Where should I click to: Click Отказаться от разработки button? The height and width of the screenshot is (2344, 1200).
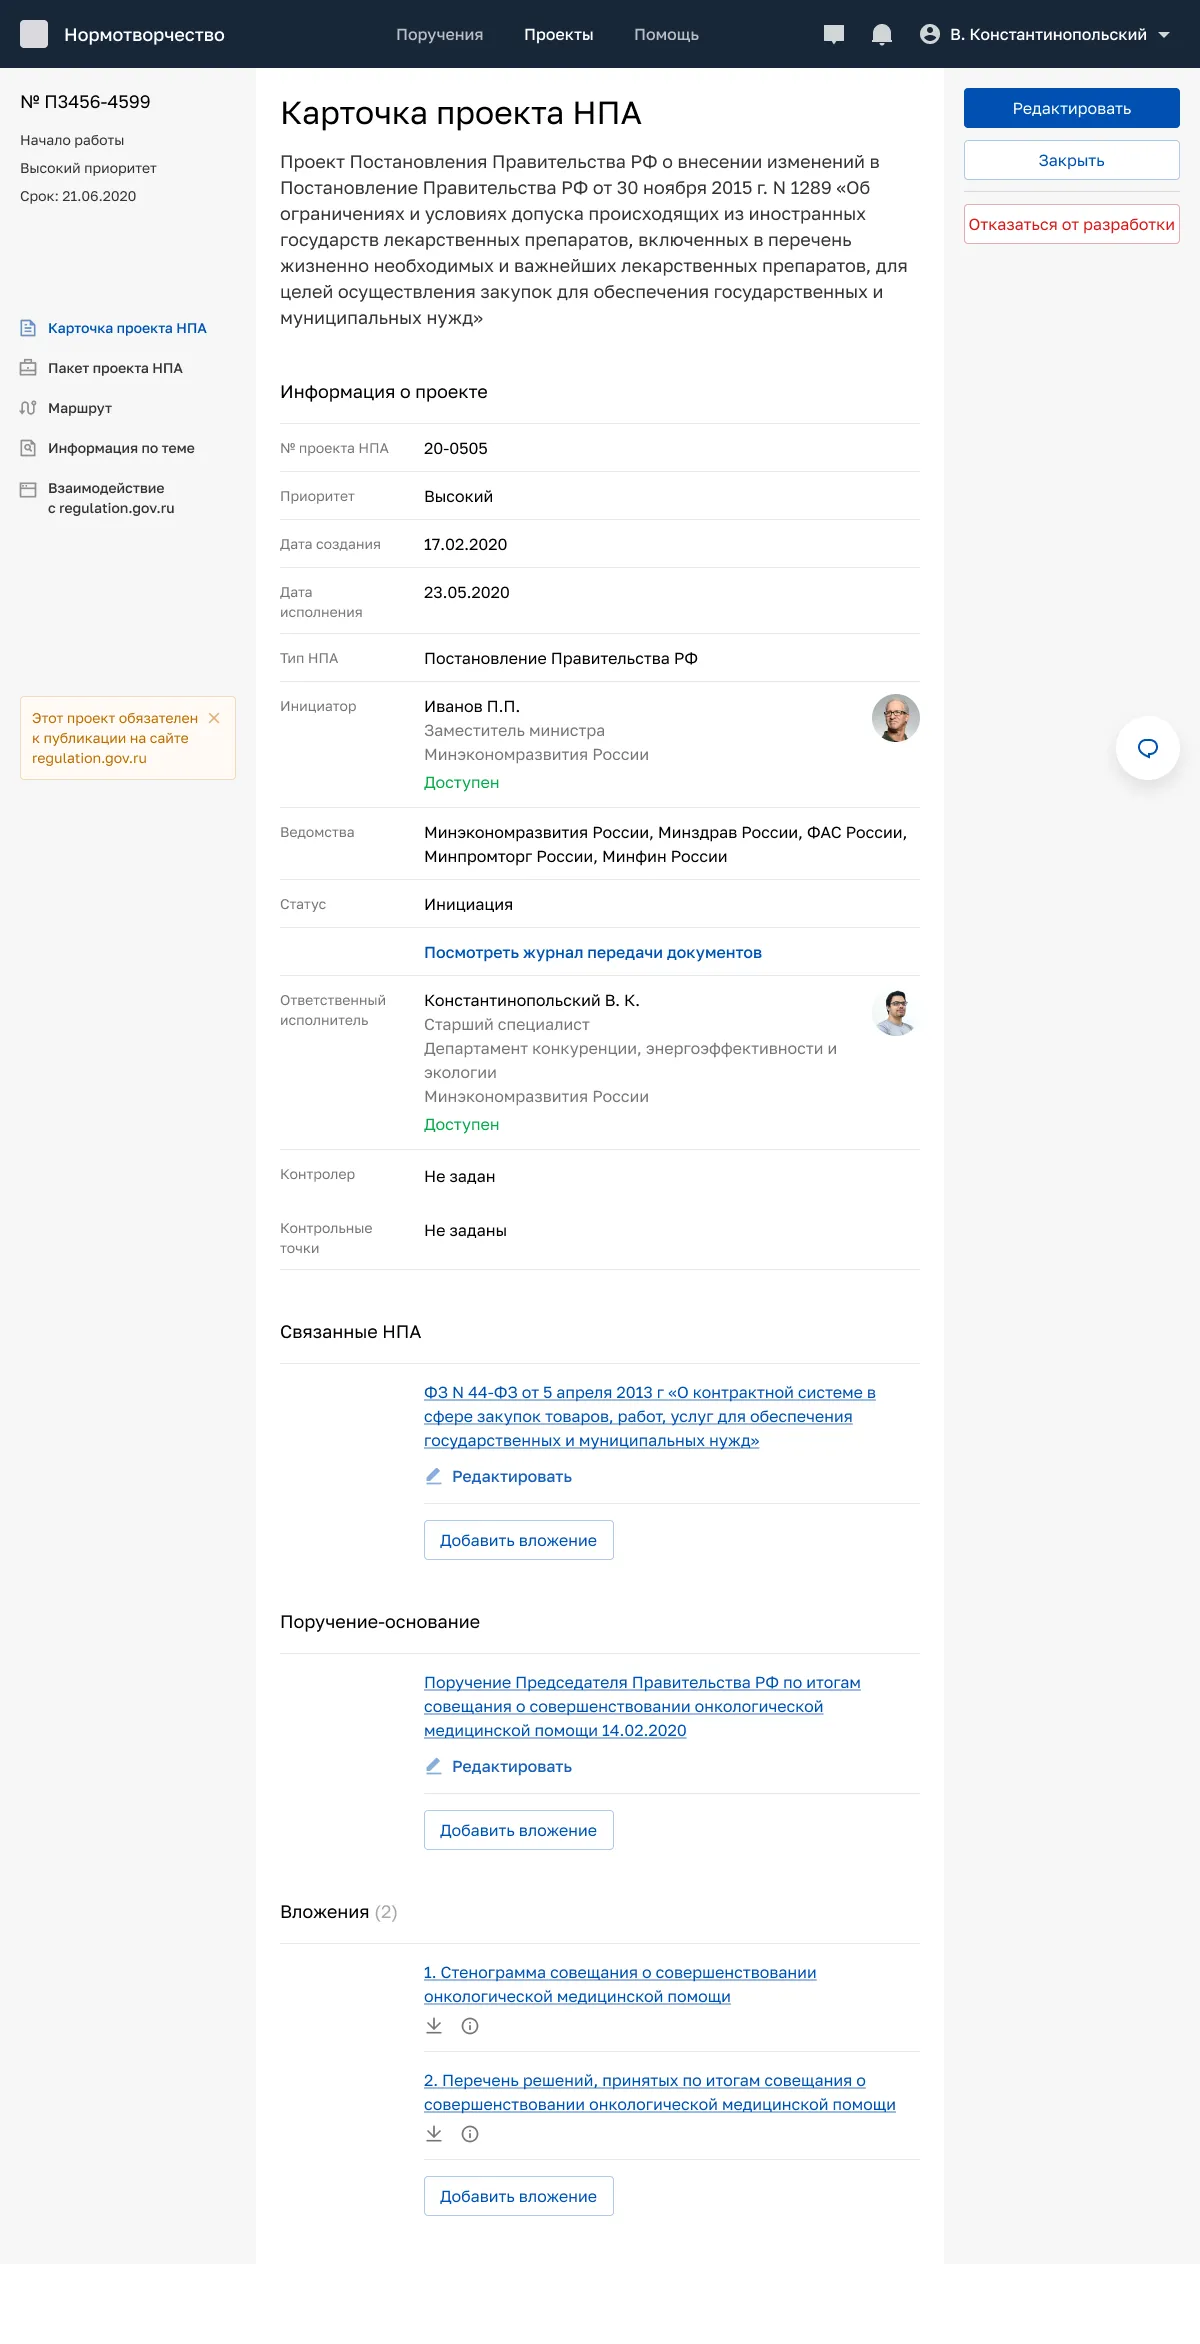coord(1072,224)
